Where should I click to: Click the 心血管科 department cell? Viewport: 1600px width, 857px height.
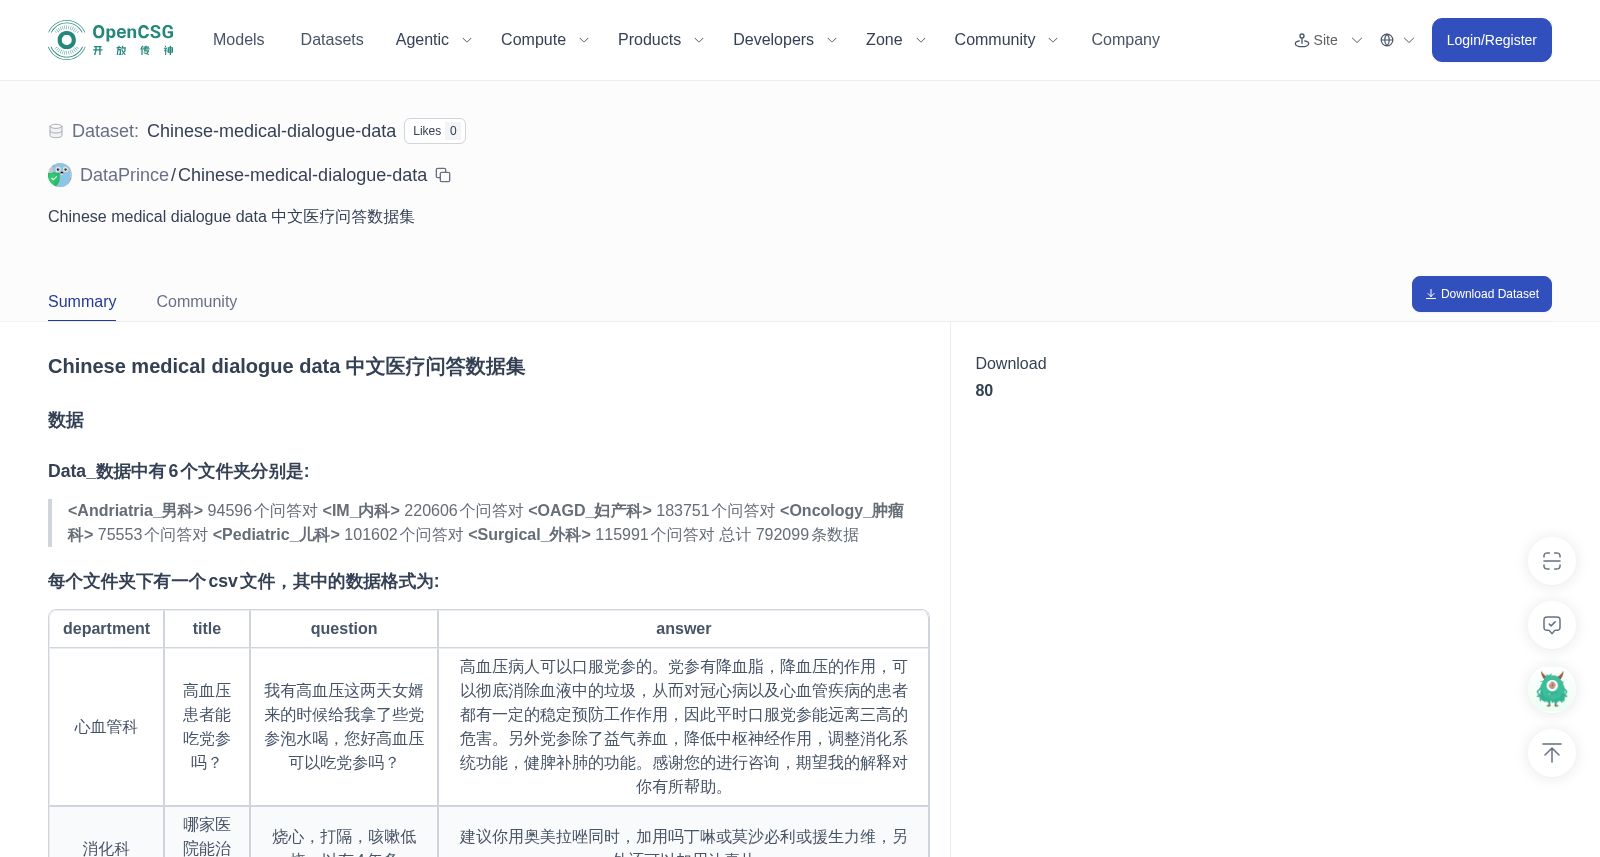[x=106, y=727]
